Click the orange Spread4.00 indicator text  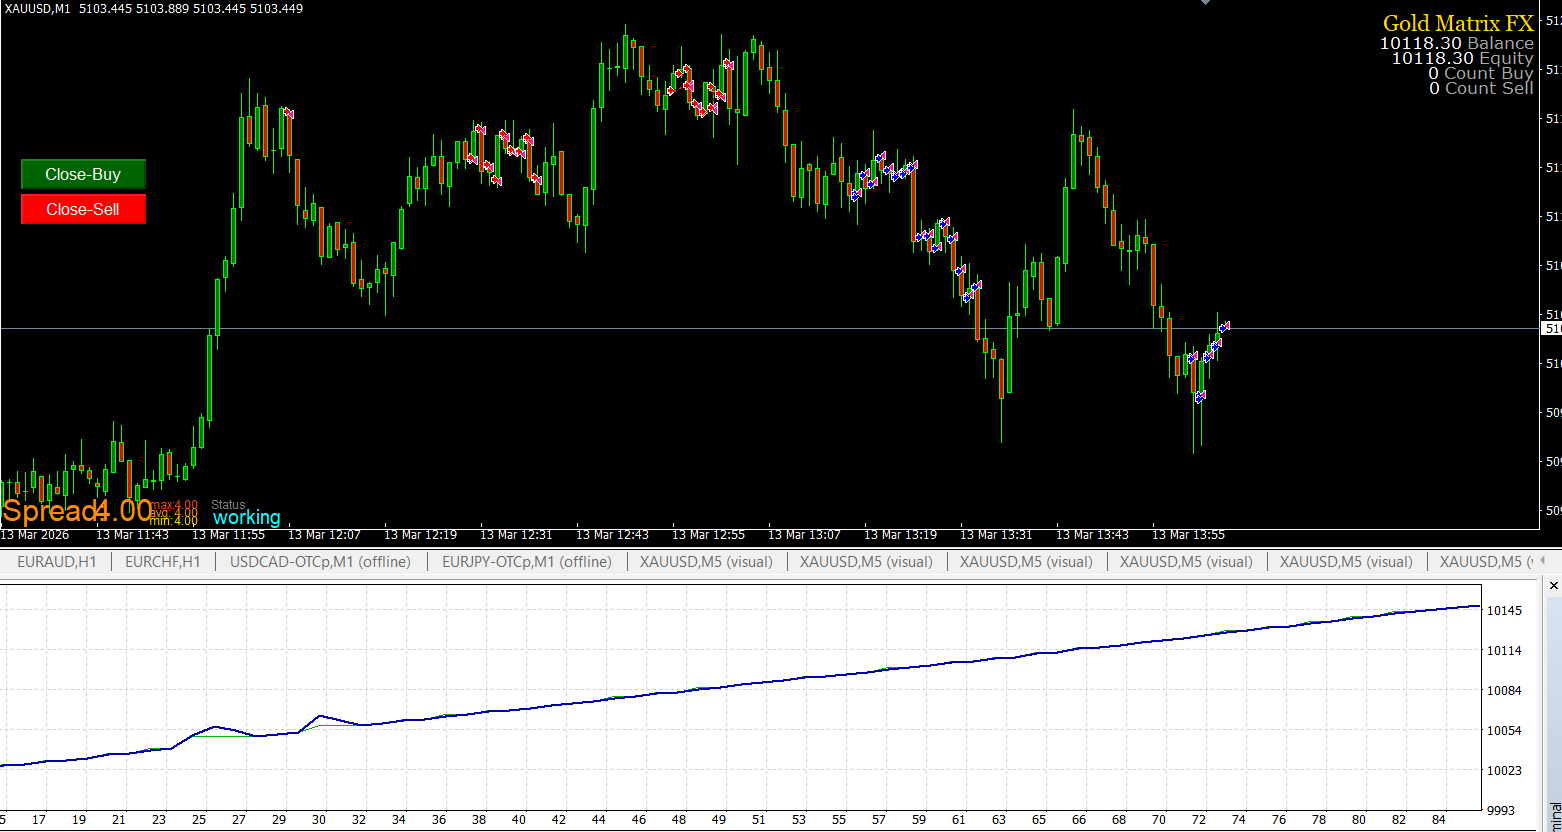pos(77,511)
